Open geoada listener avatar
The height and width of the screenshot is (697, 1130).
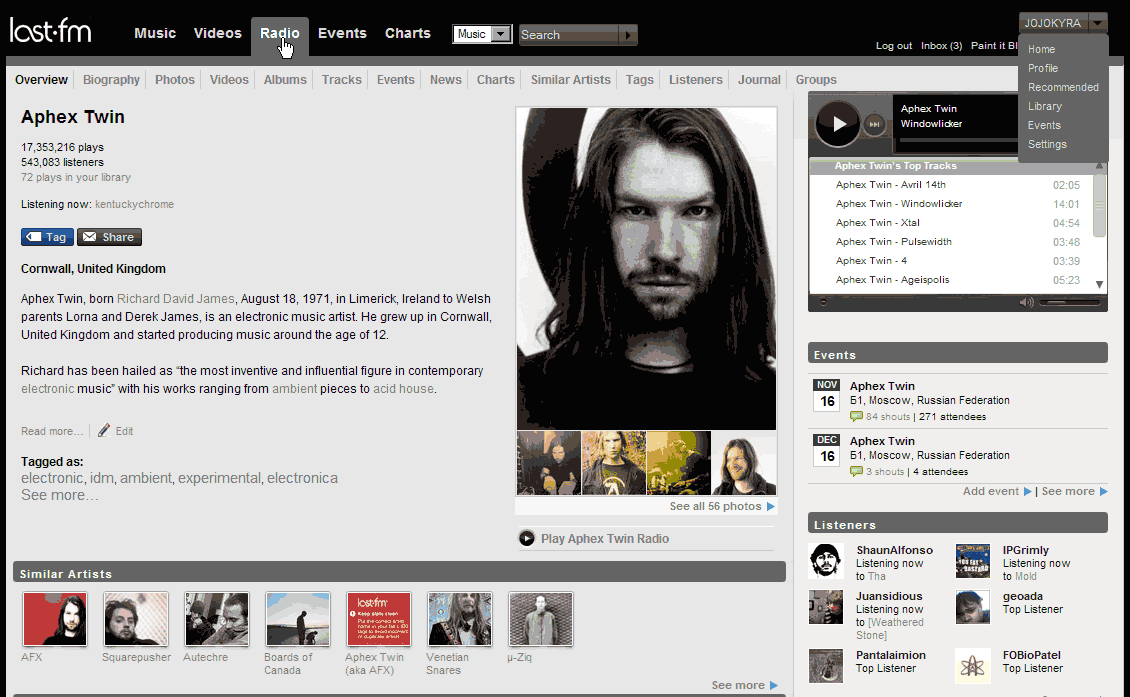click(x=973, y=607)
